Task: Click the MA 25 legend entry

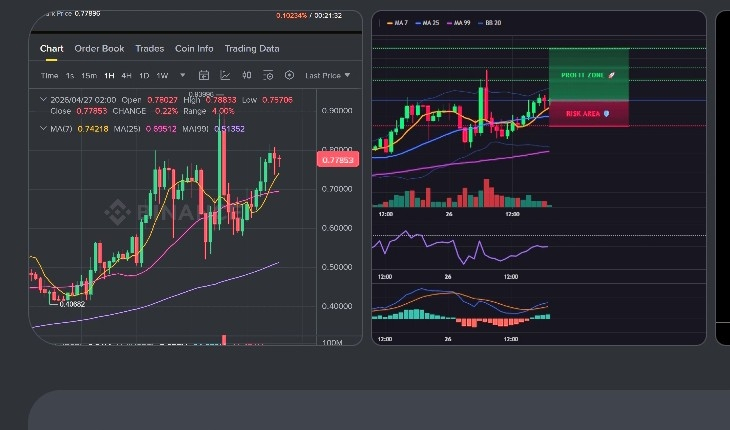Action: [427, 22]
